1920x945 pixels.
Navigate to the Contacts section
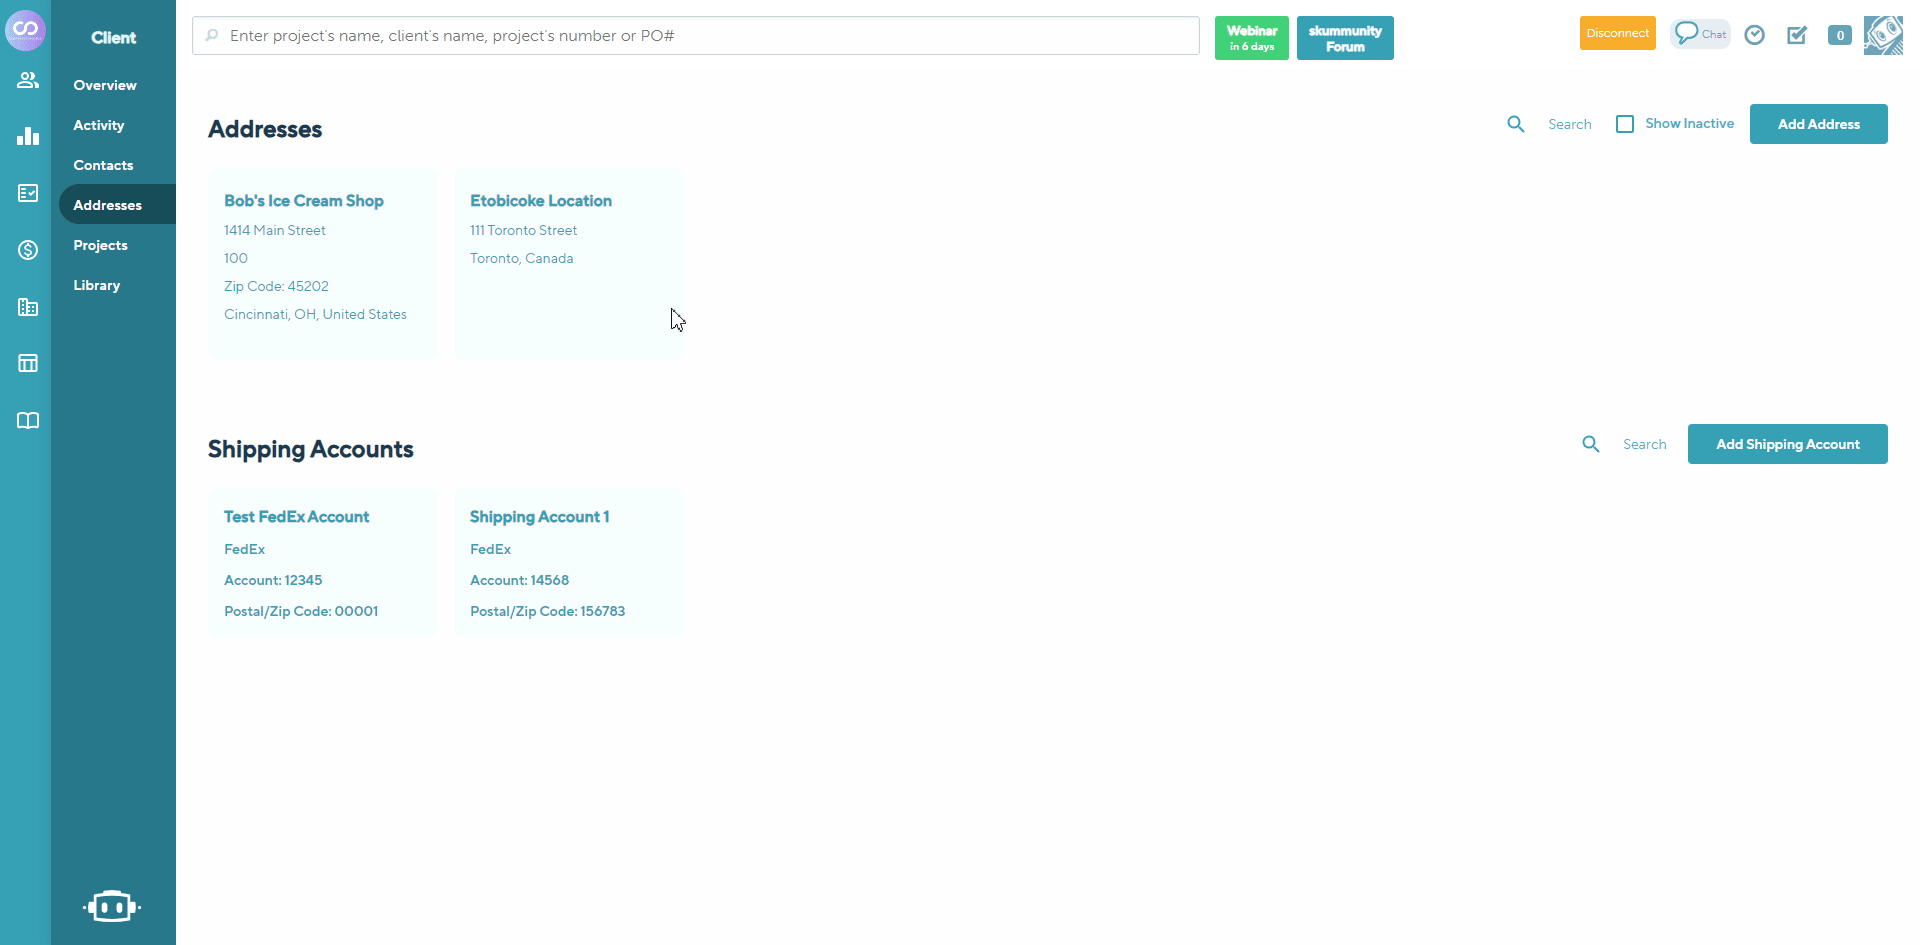coord(103,164)
